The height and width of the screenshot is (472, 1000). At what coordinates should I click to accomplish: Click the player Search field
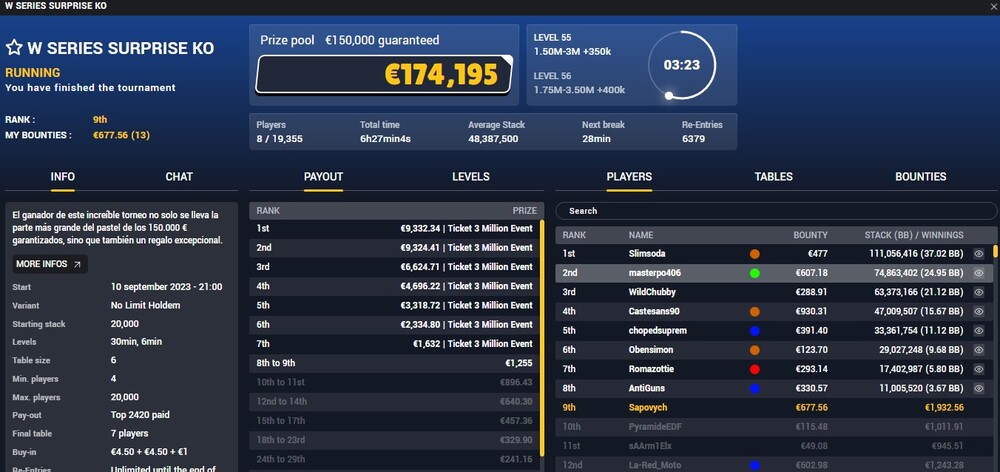point(776,210)
